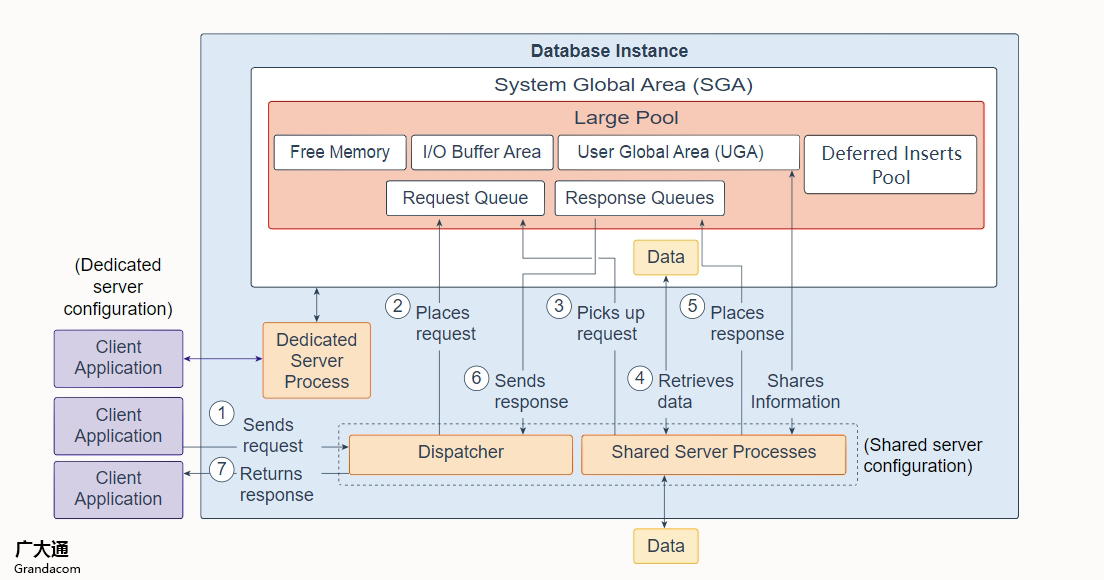1104x580 pixels.
Task: Select the circled number 5 marker
Action: tap(692, 305)
